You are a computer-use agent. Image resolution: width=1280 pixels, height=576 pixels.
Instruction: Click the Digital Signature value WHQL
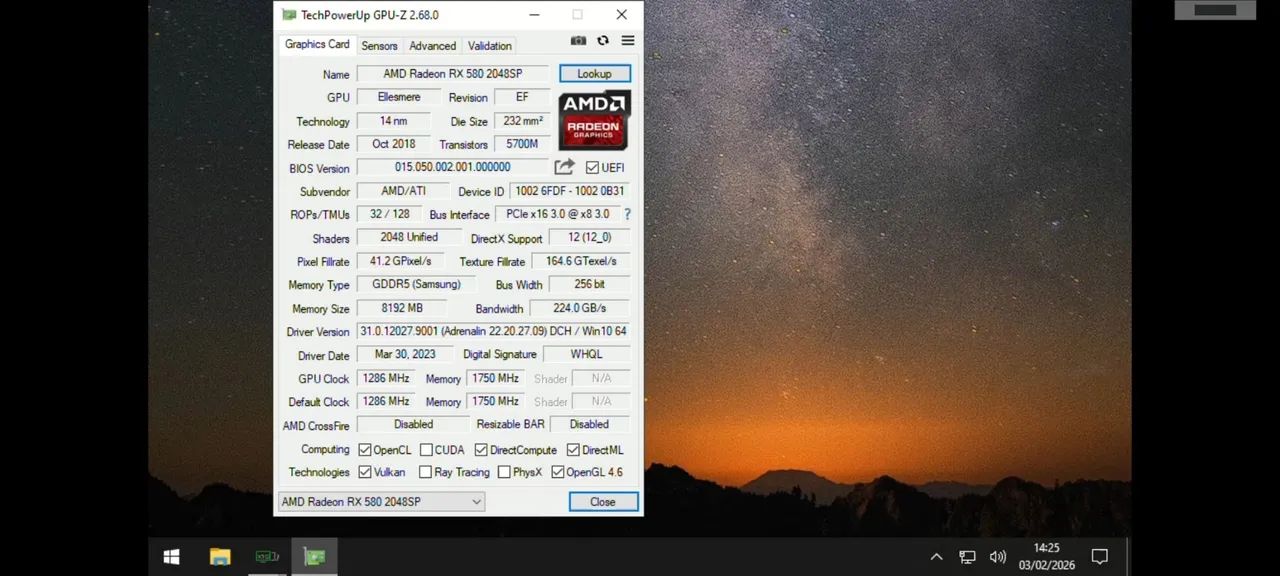click(x=587, y=354)
